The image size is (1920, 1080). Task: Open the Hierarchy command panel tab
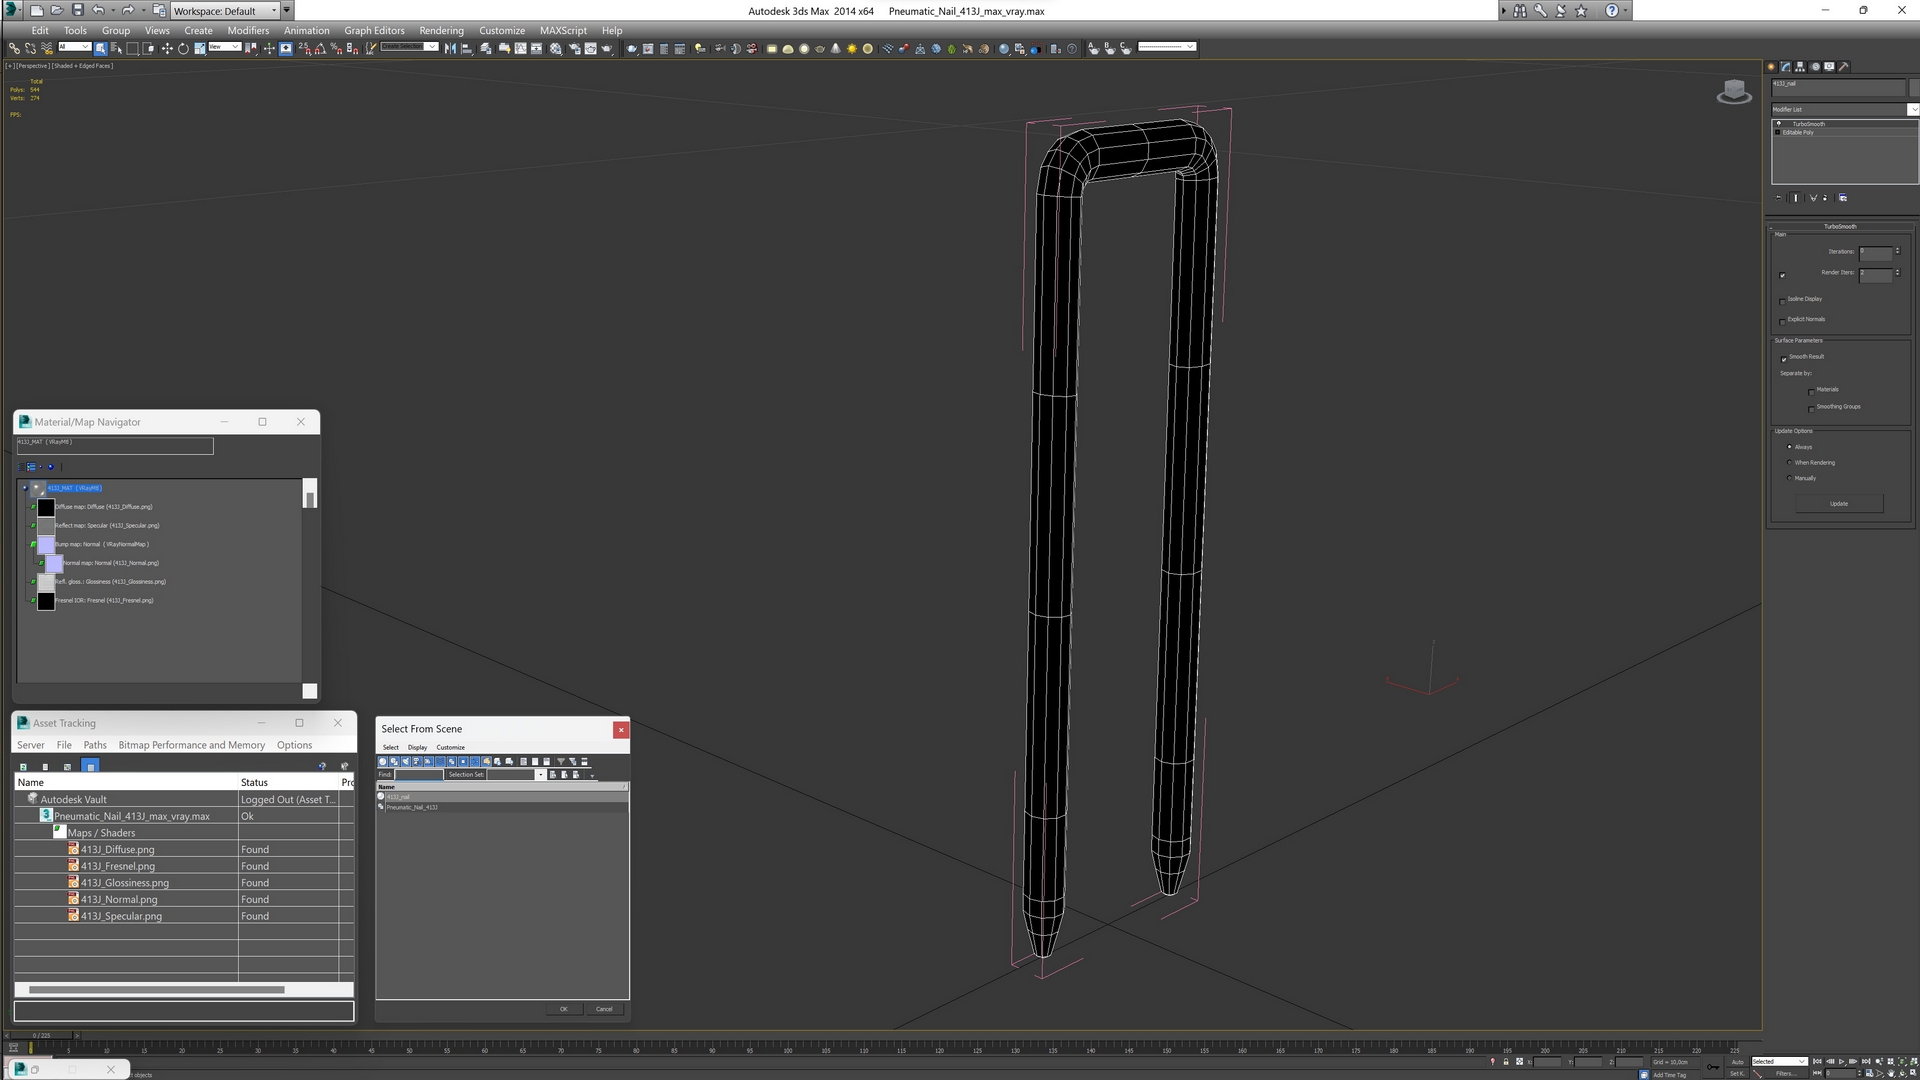pyautogui.click(x=1800, y=67)
